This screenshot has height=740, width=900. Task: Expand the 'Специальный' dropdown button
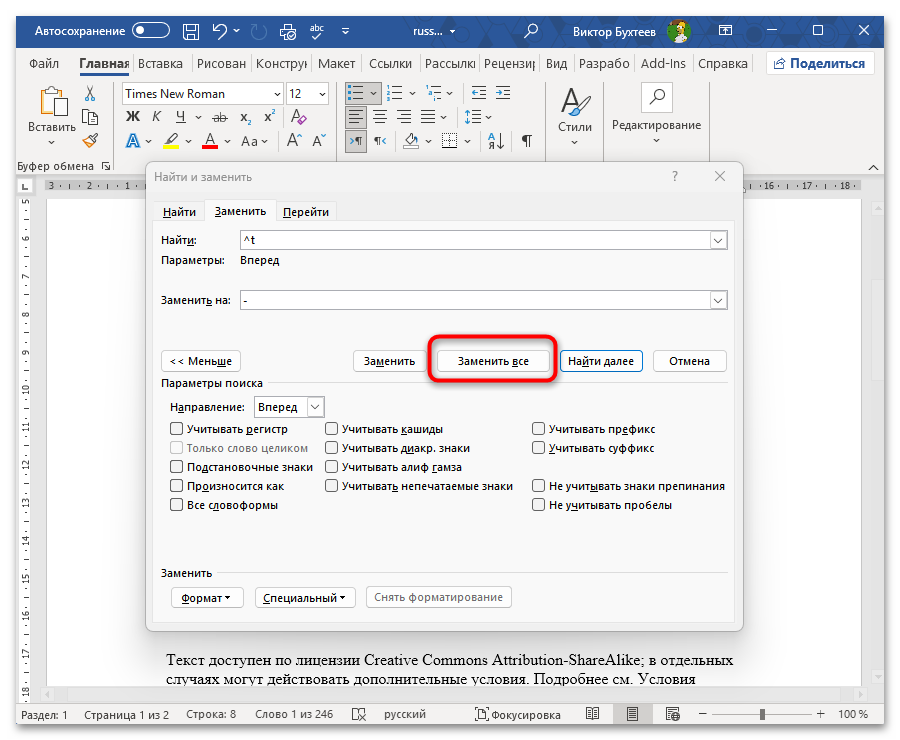pyautogui.click(x=305, y=598)
